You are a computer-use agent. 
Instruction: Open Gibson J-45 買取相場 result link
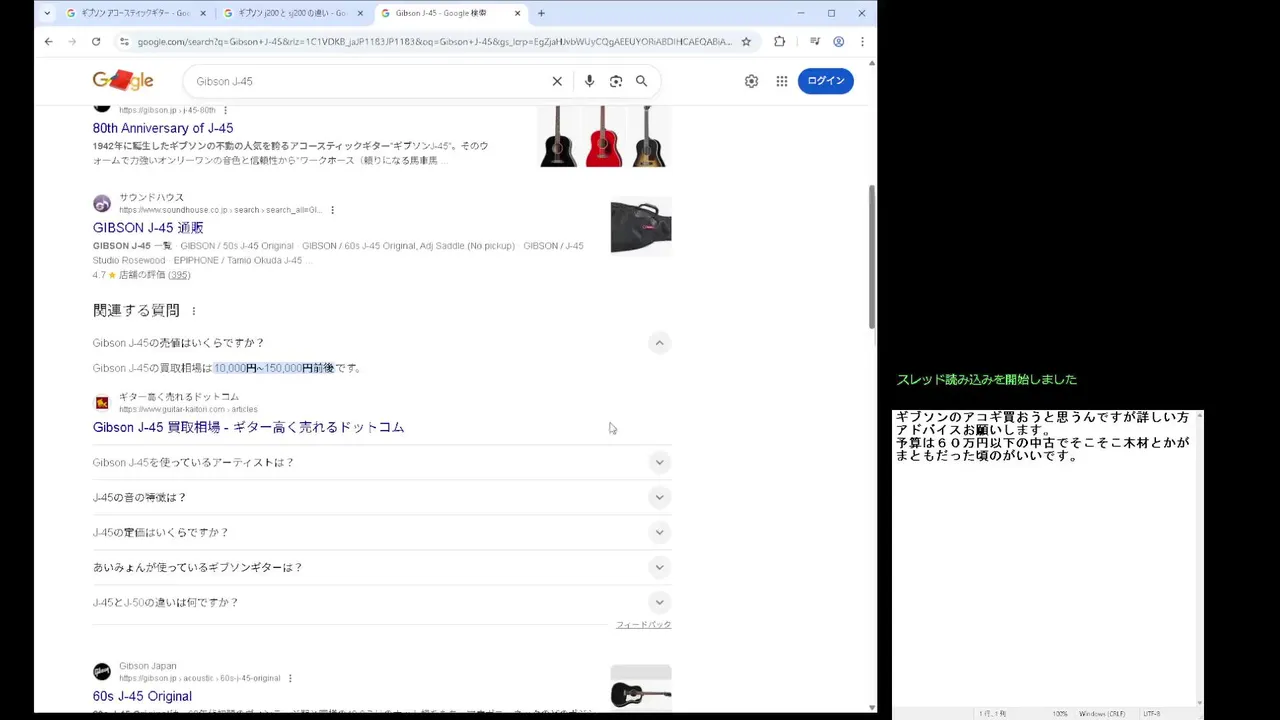pos(248,427)
